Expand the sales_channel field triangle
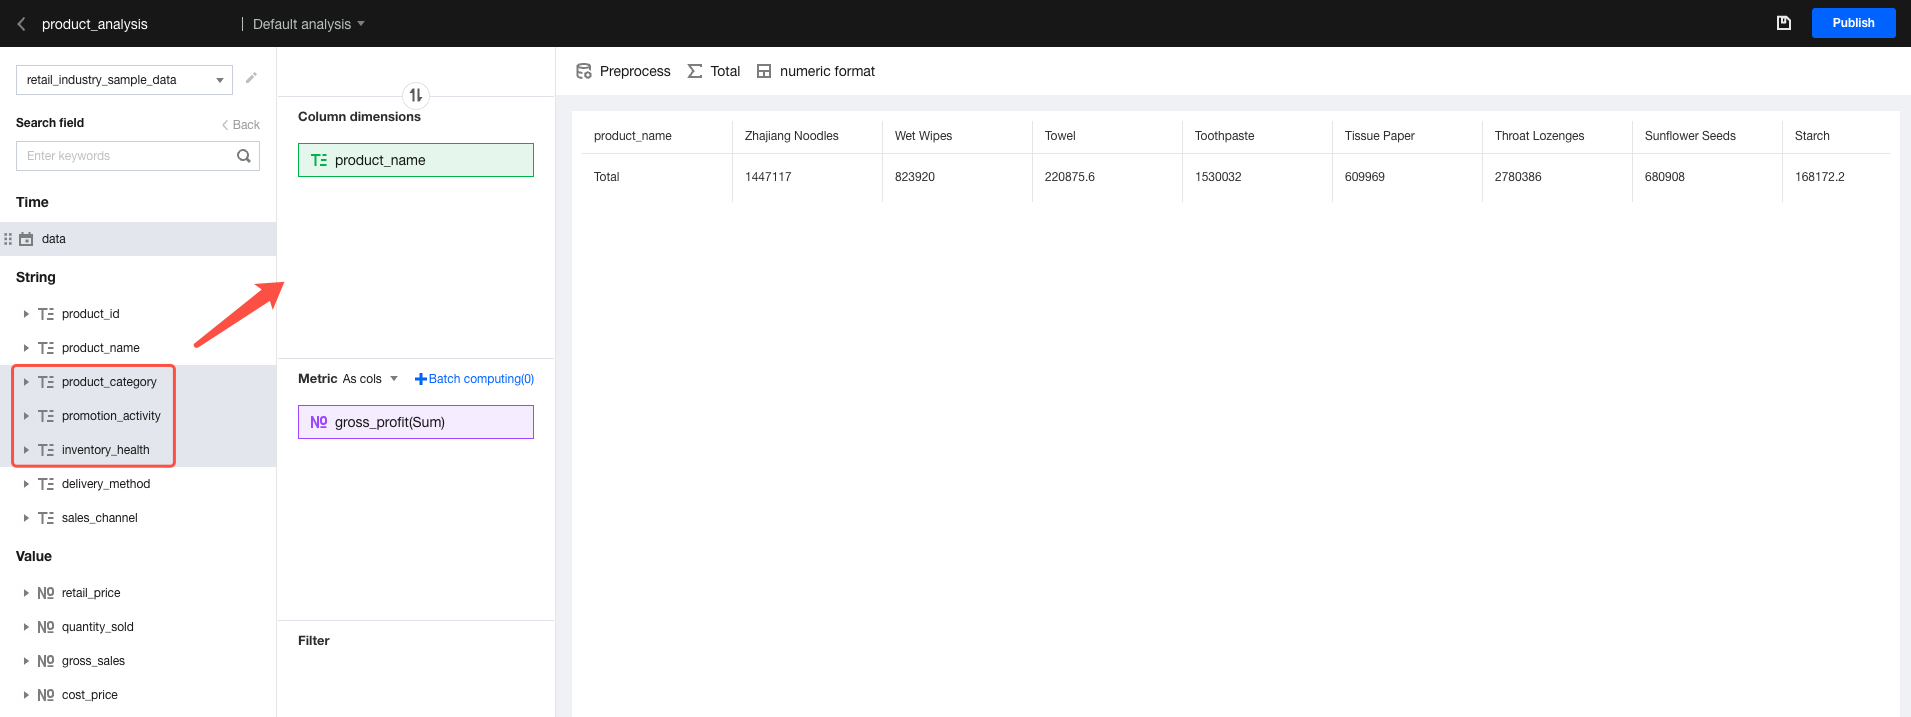This screenshot has height=717, width=1911. 26,518
